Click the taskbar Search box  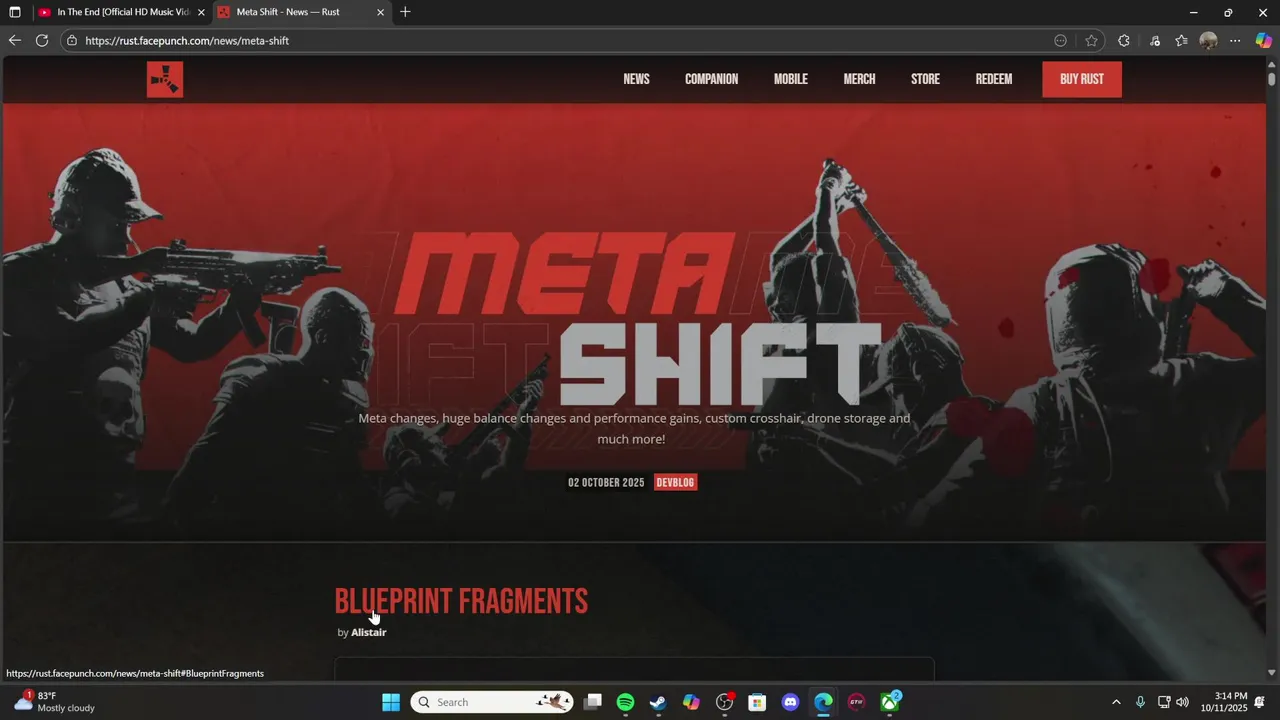[x=492, y=702]
